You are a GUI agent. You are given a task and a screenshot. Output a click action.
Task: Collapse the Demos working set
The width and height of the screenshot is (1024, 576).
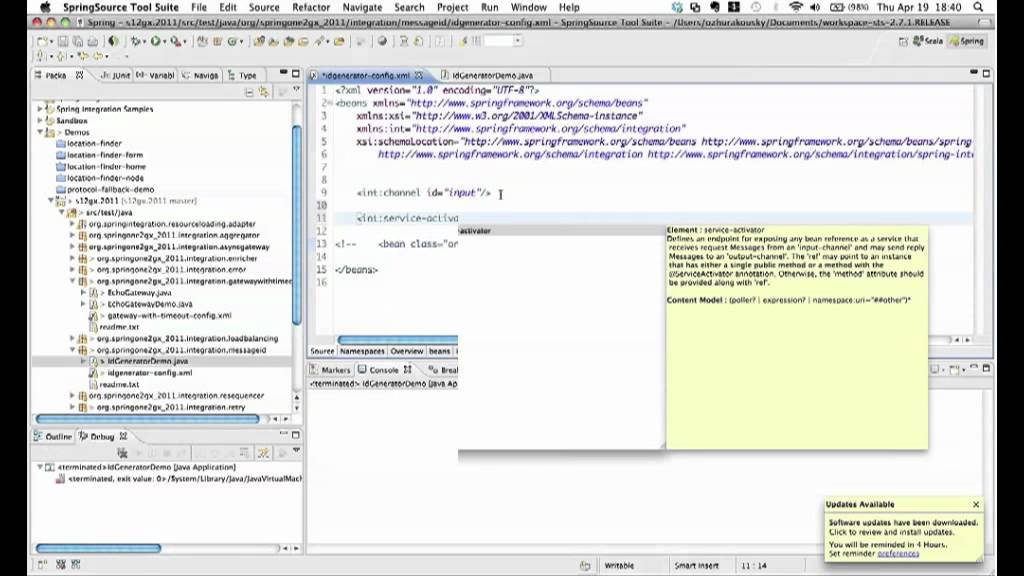tap(40, 132)
